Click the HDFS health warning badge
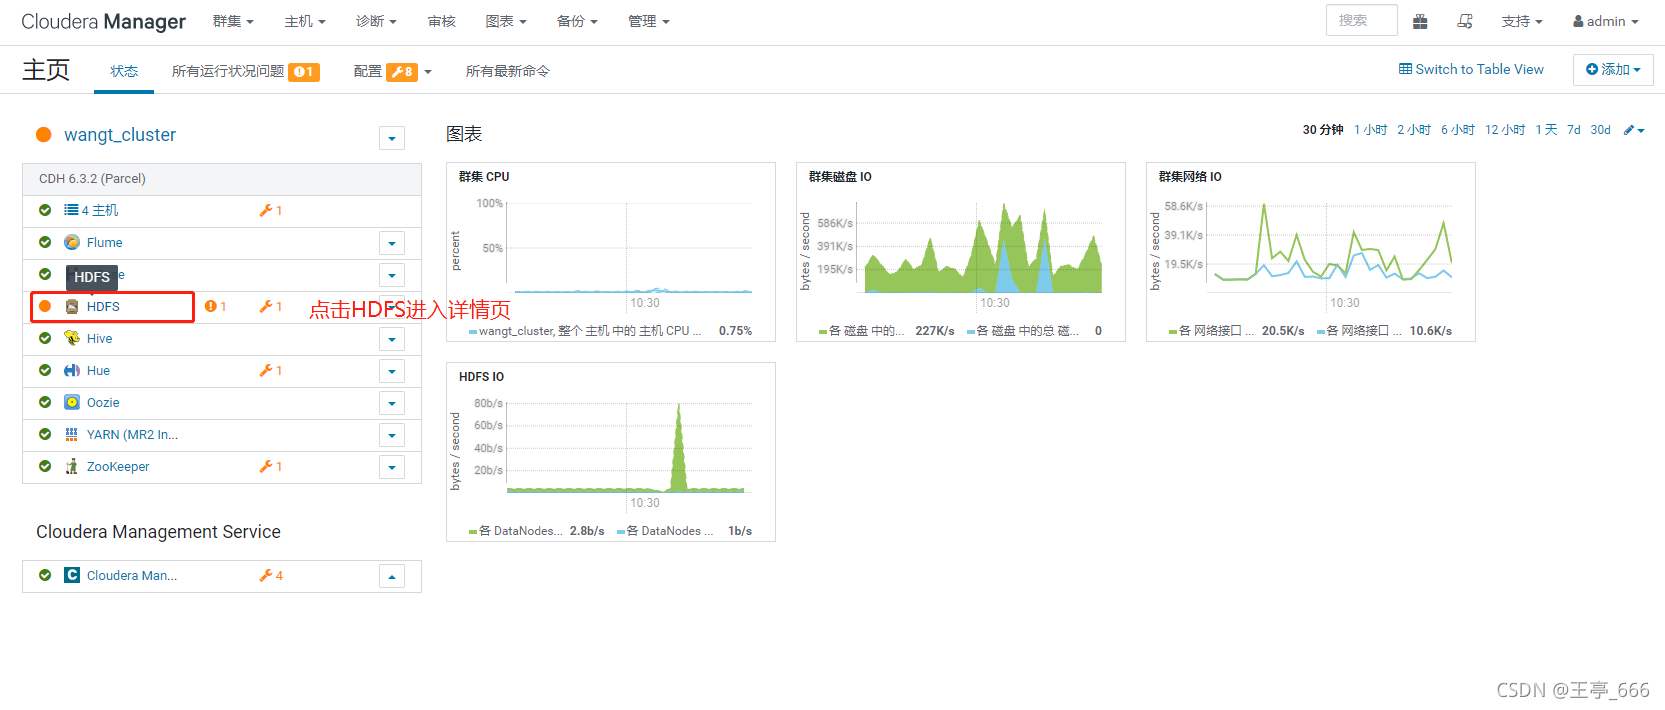 click(x=216, y=306)
